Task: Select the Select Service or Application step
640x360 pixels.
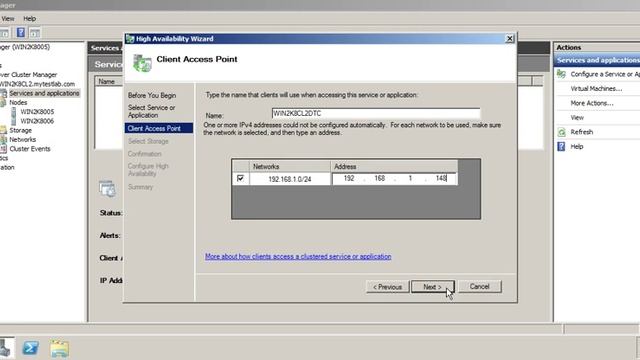Action: coord(151,111)
